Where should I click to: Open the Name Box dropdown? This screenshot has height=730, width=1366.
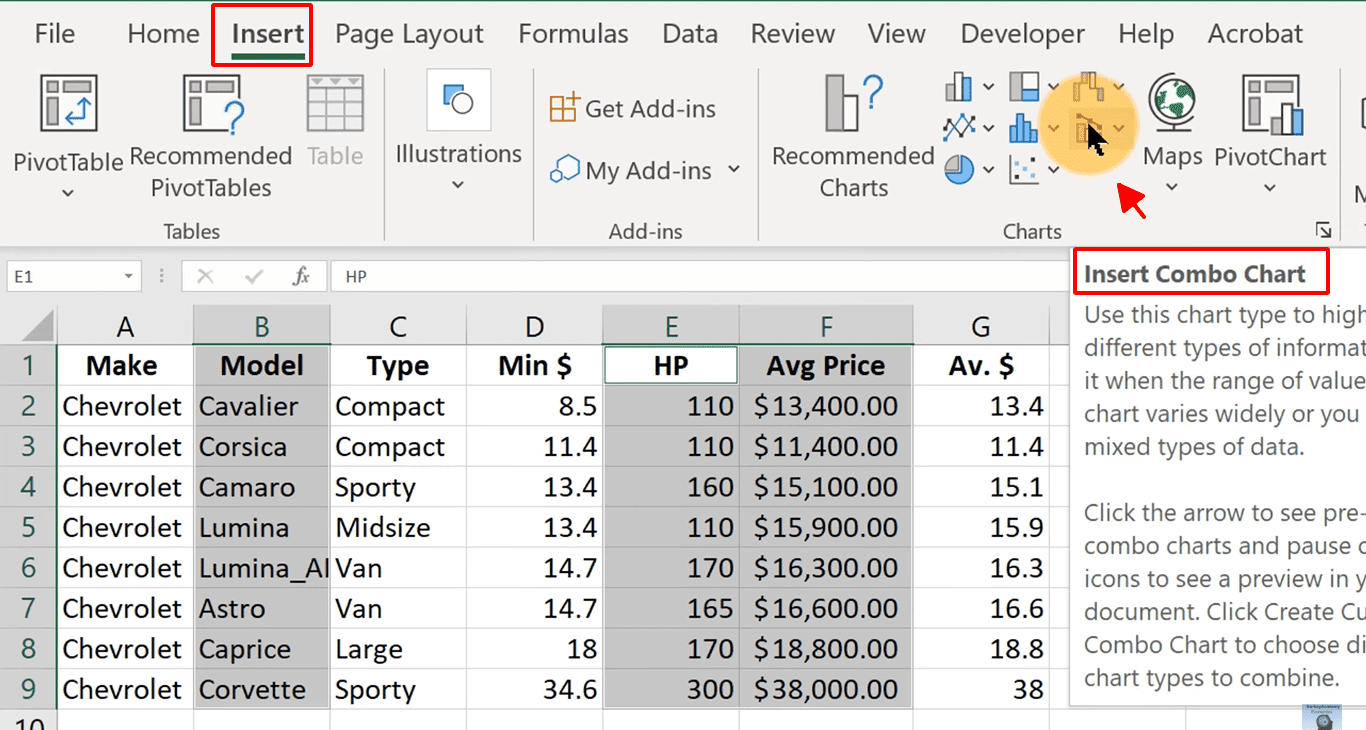[129, 277]
